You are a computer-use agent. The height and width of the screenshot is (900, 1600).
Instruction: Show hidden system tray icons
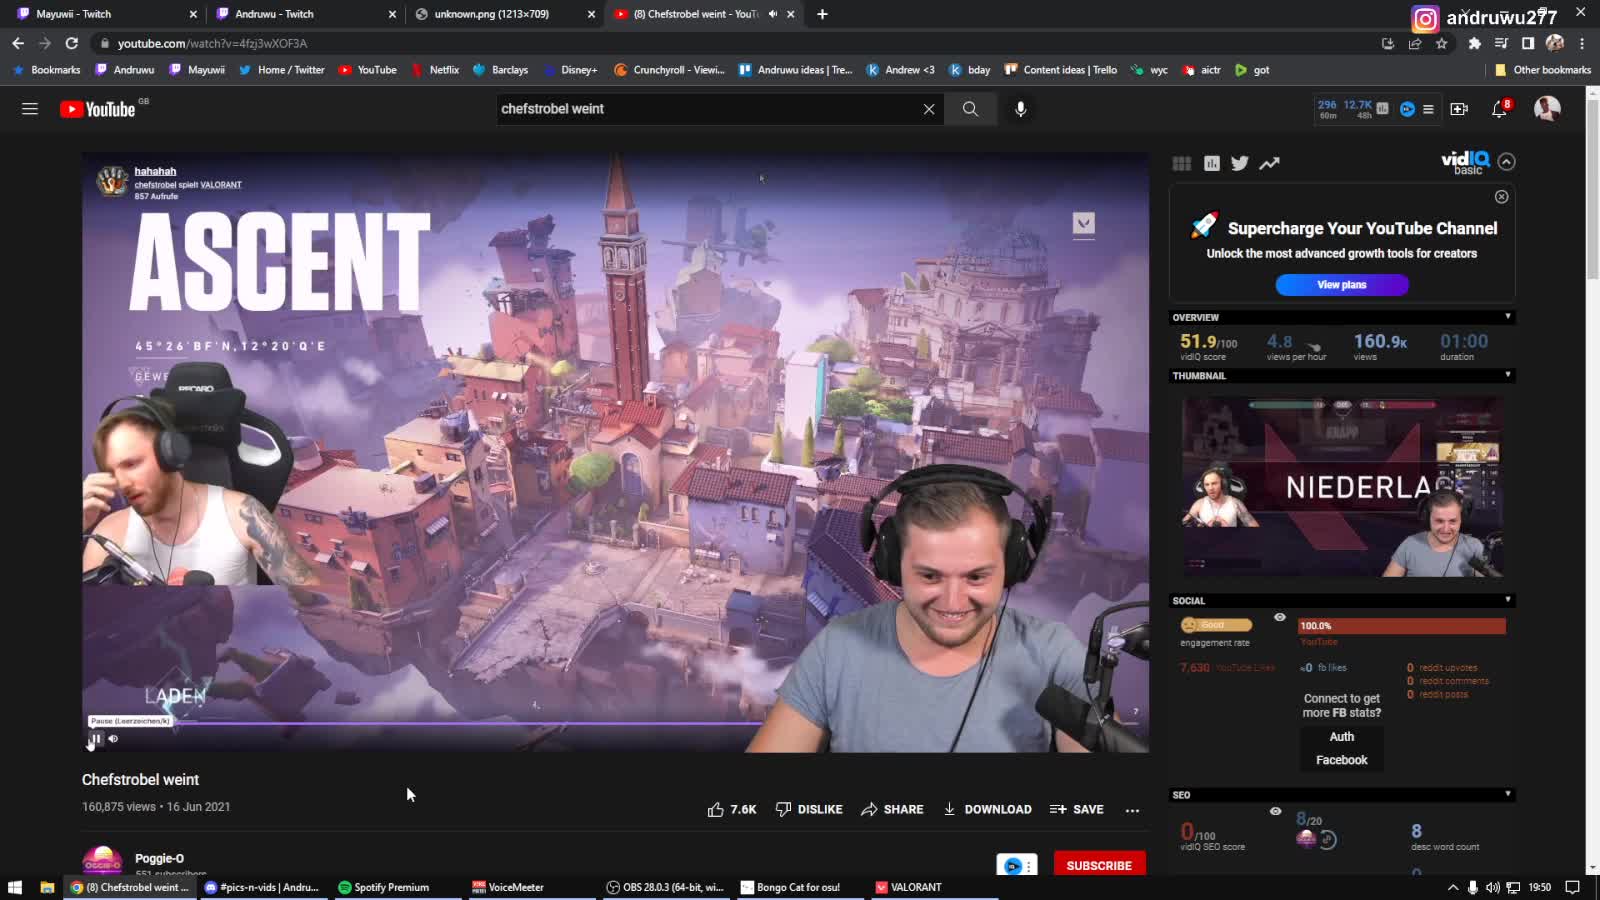[1453, 887]
